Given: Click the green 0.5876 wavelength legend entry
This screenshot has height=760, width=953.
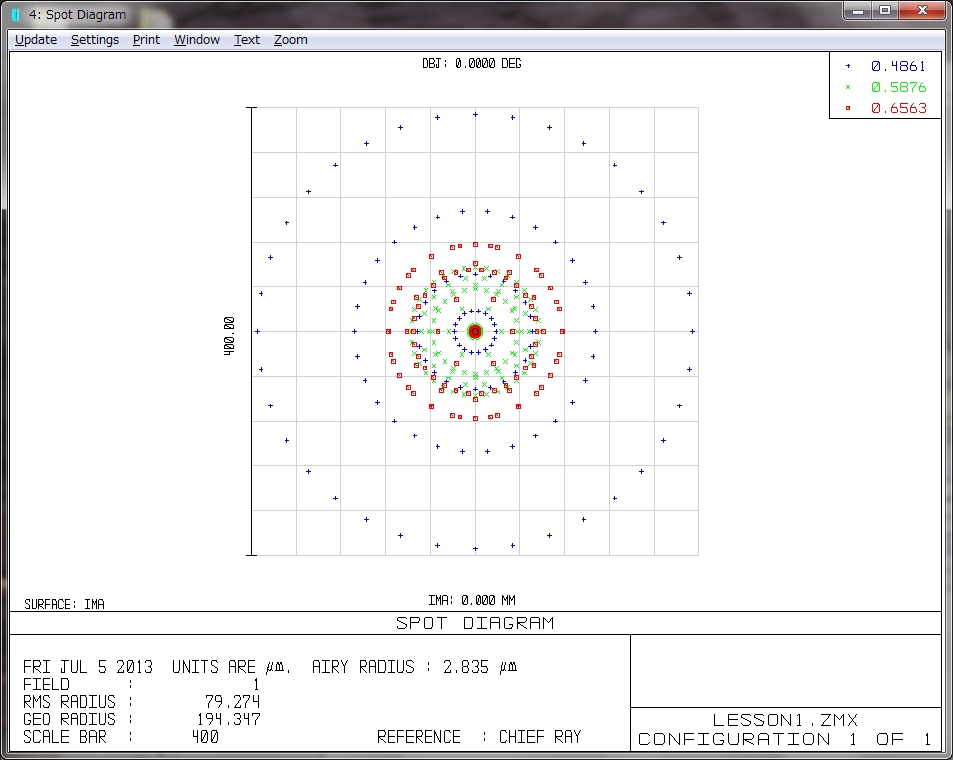Looking at the screenshot, I should (898, 87).
